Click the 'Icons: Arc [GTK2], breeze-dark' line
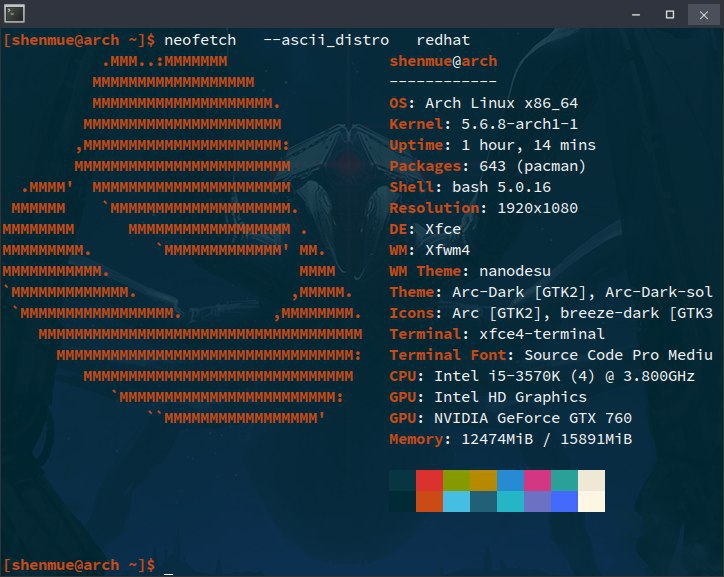 click(x=551, y=313)
